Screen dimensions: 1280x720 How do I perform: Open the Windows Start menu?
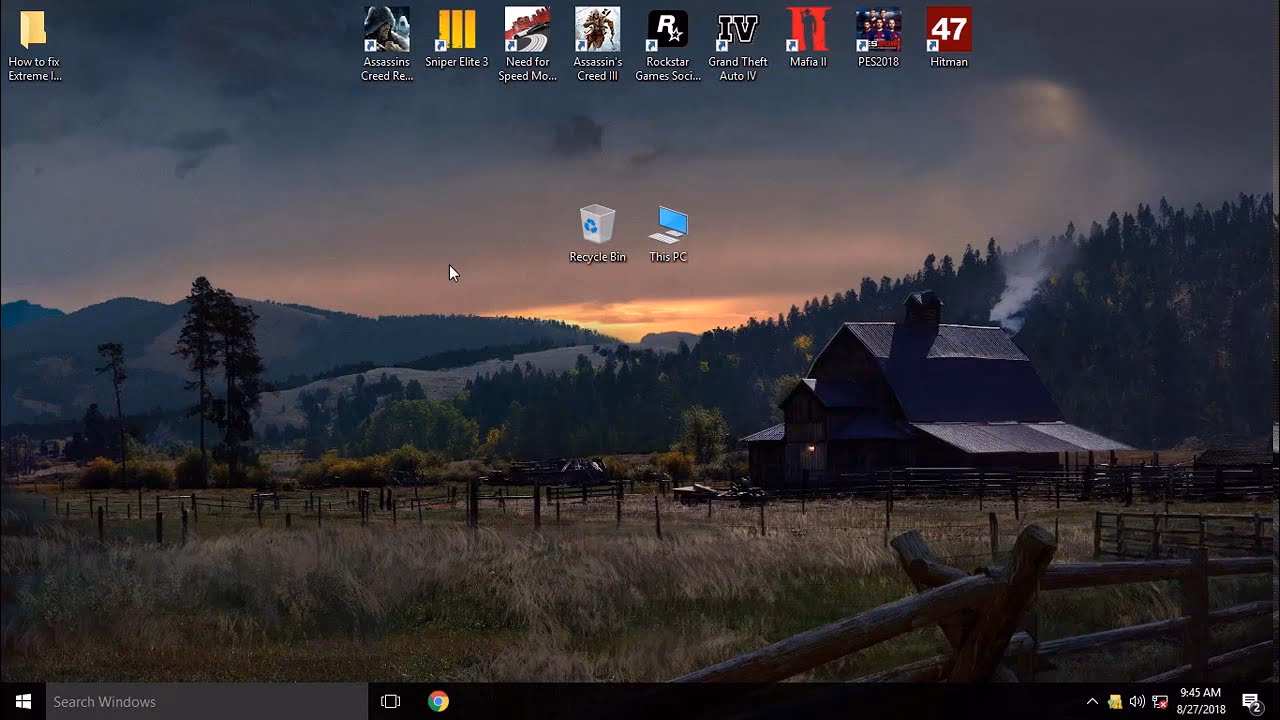[24, 701]
